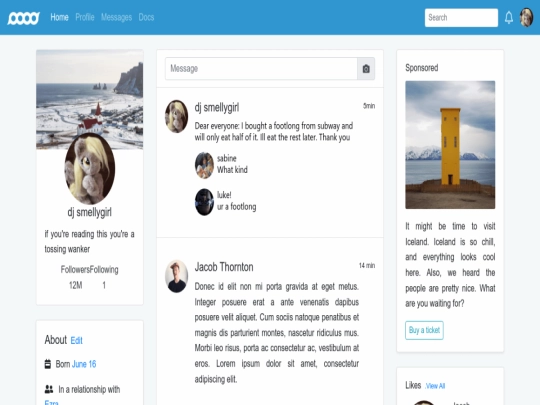Open the sponsored yellow tower image
This screenshot has height=405, width=540.
pyautogui.click(x=450, y=145)
